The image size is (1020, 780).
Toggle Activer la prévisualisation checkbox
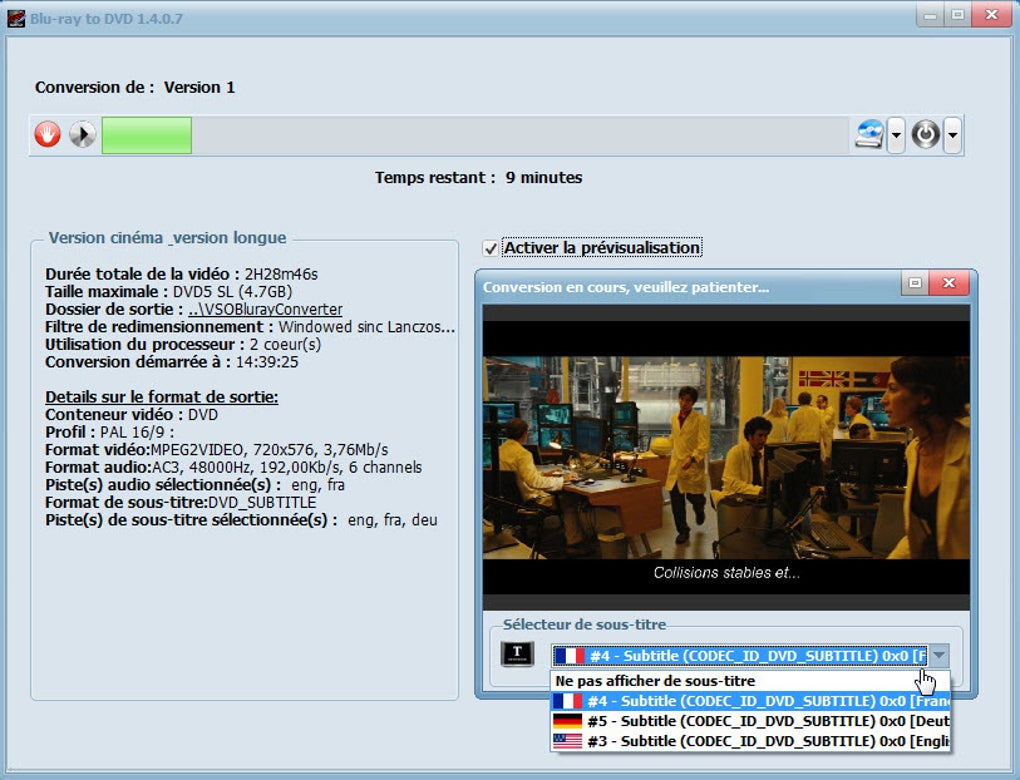[x=490, y=248]
